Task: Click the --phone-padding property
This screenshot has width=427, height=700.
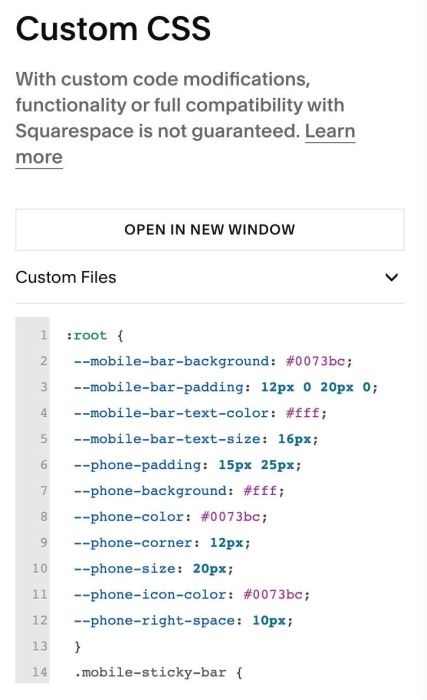Action: [x=138, y=464]
